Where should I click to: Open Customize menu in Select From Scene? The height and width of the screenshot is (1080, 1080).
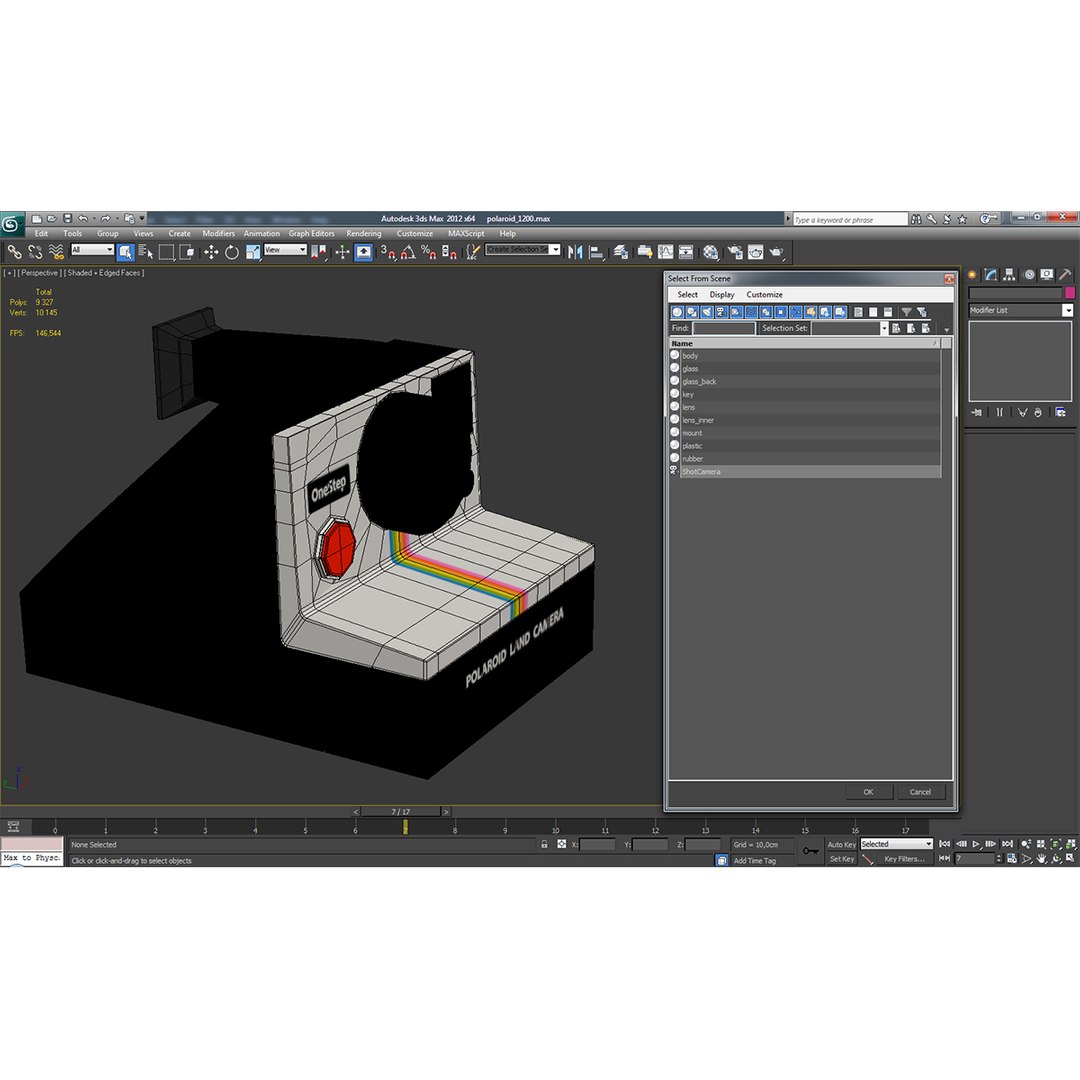coord(765,294)
